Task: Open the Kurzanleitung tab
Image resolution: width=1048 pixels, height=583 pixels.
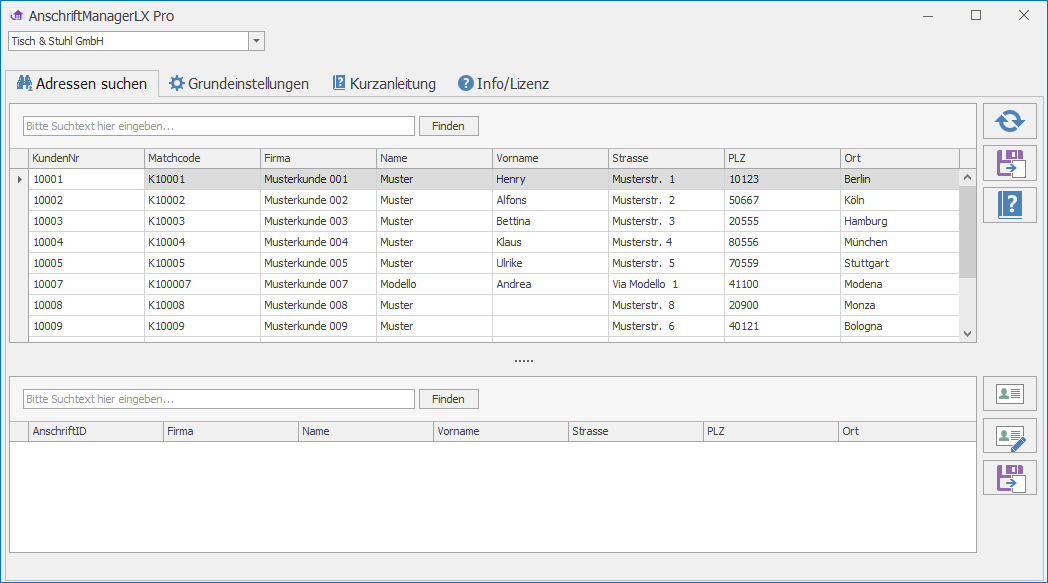Action: point(384,84)
